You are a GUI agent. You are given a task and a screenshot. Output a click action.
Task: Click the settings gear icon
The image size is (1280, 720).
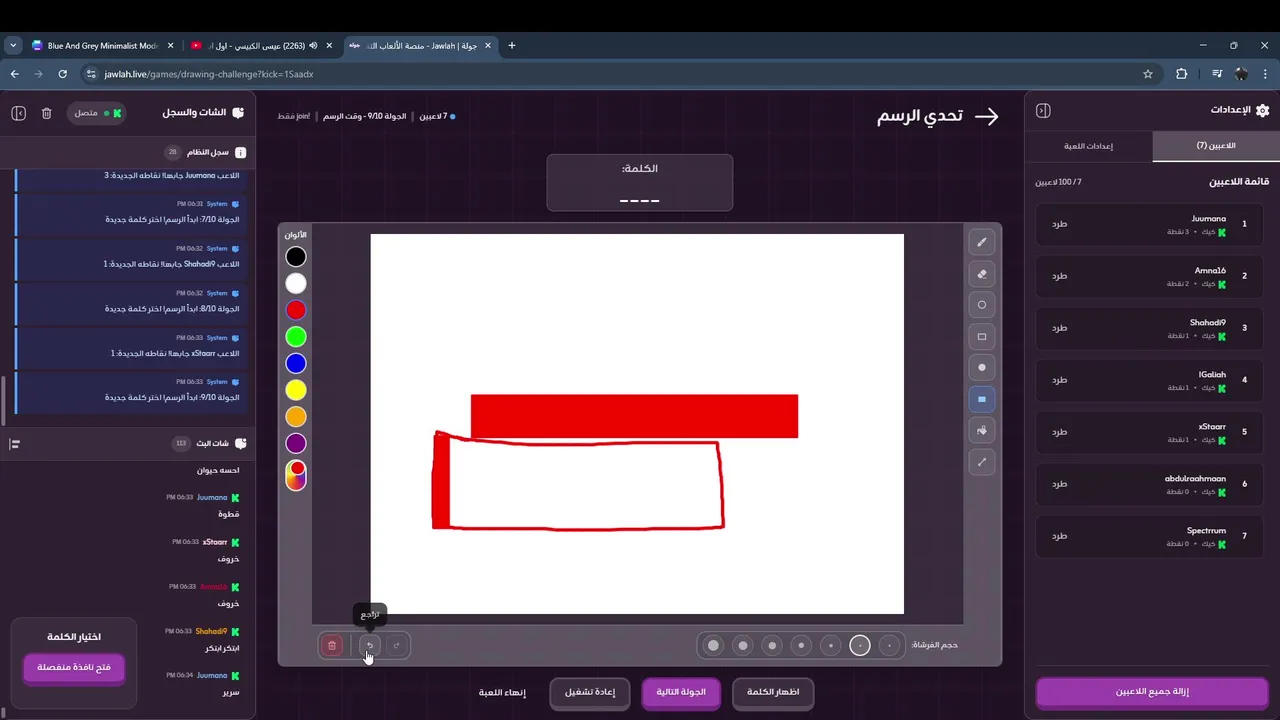(1262, 111)
